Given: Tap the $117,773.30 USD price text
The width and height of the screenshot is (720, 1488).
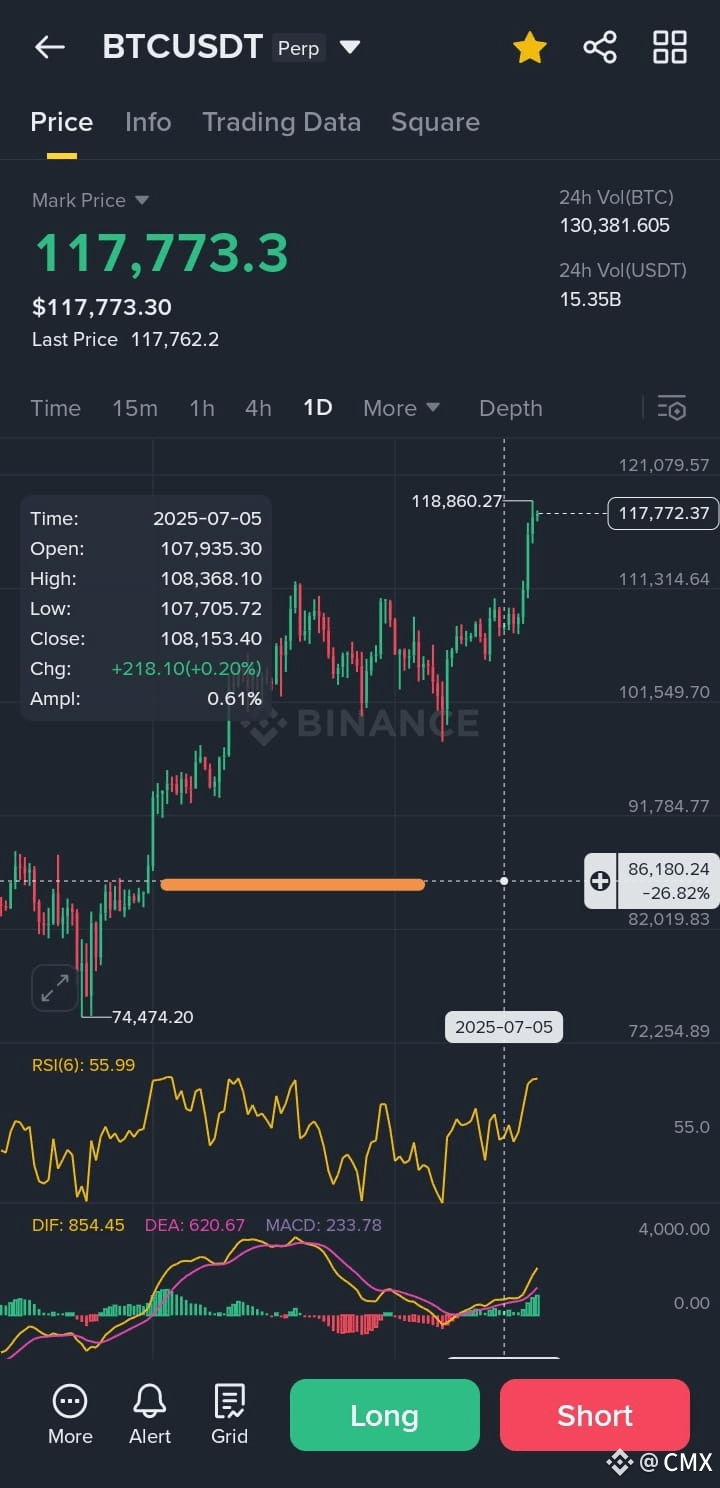Looking at the screenshot, I should [x=102, y=307].
